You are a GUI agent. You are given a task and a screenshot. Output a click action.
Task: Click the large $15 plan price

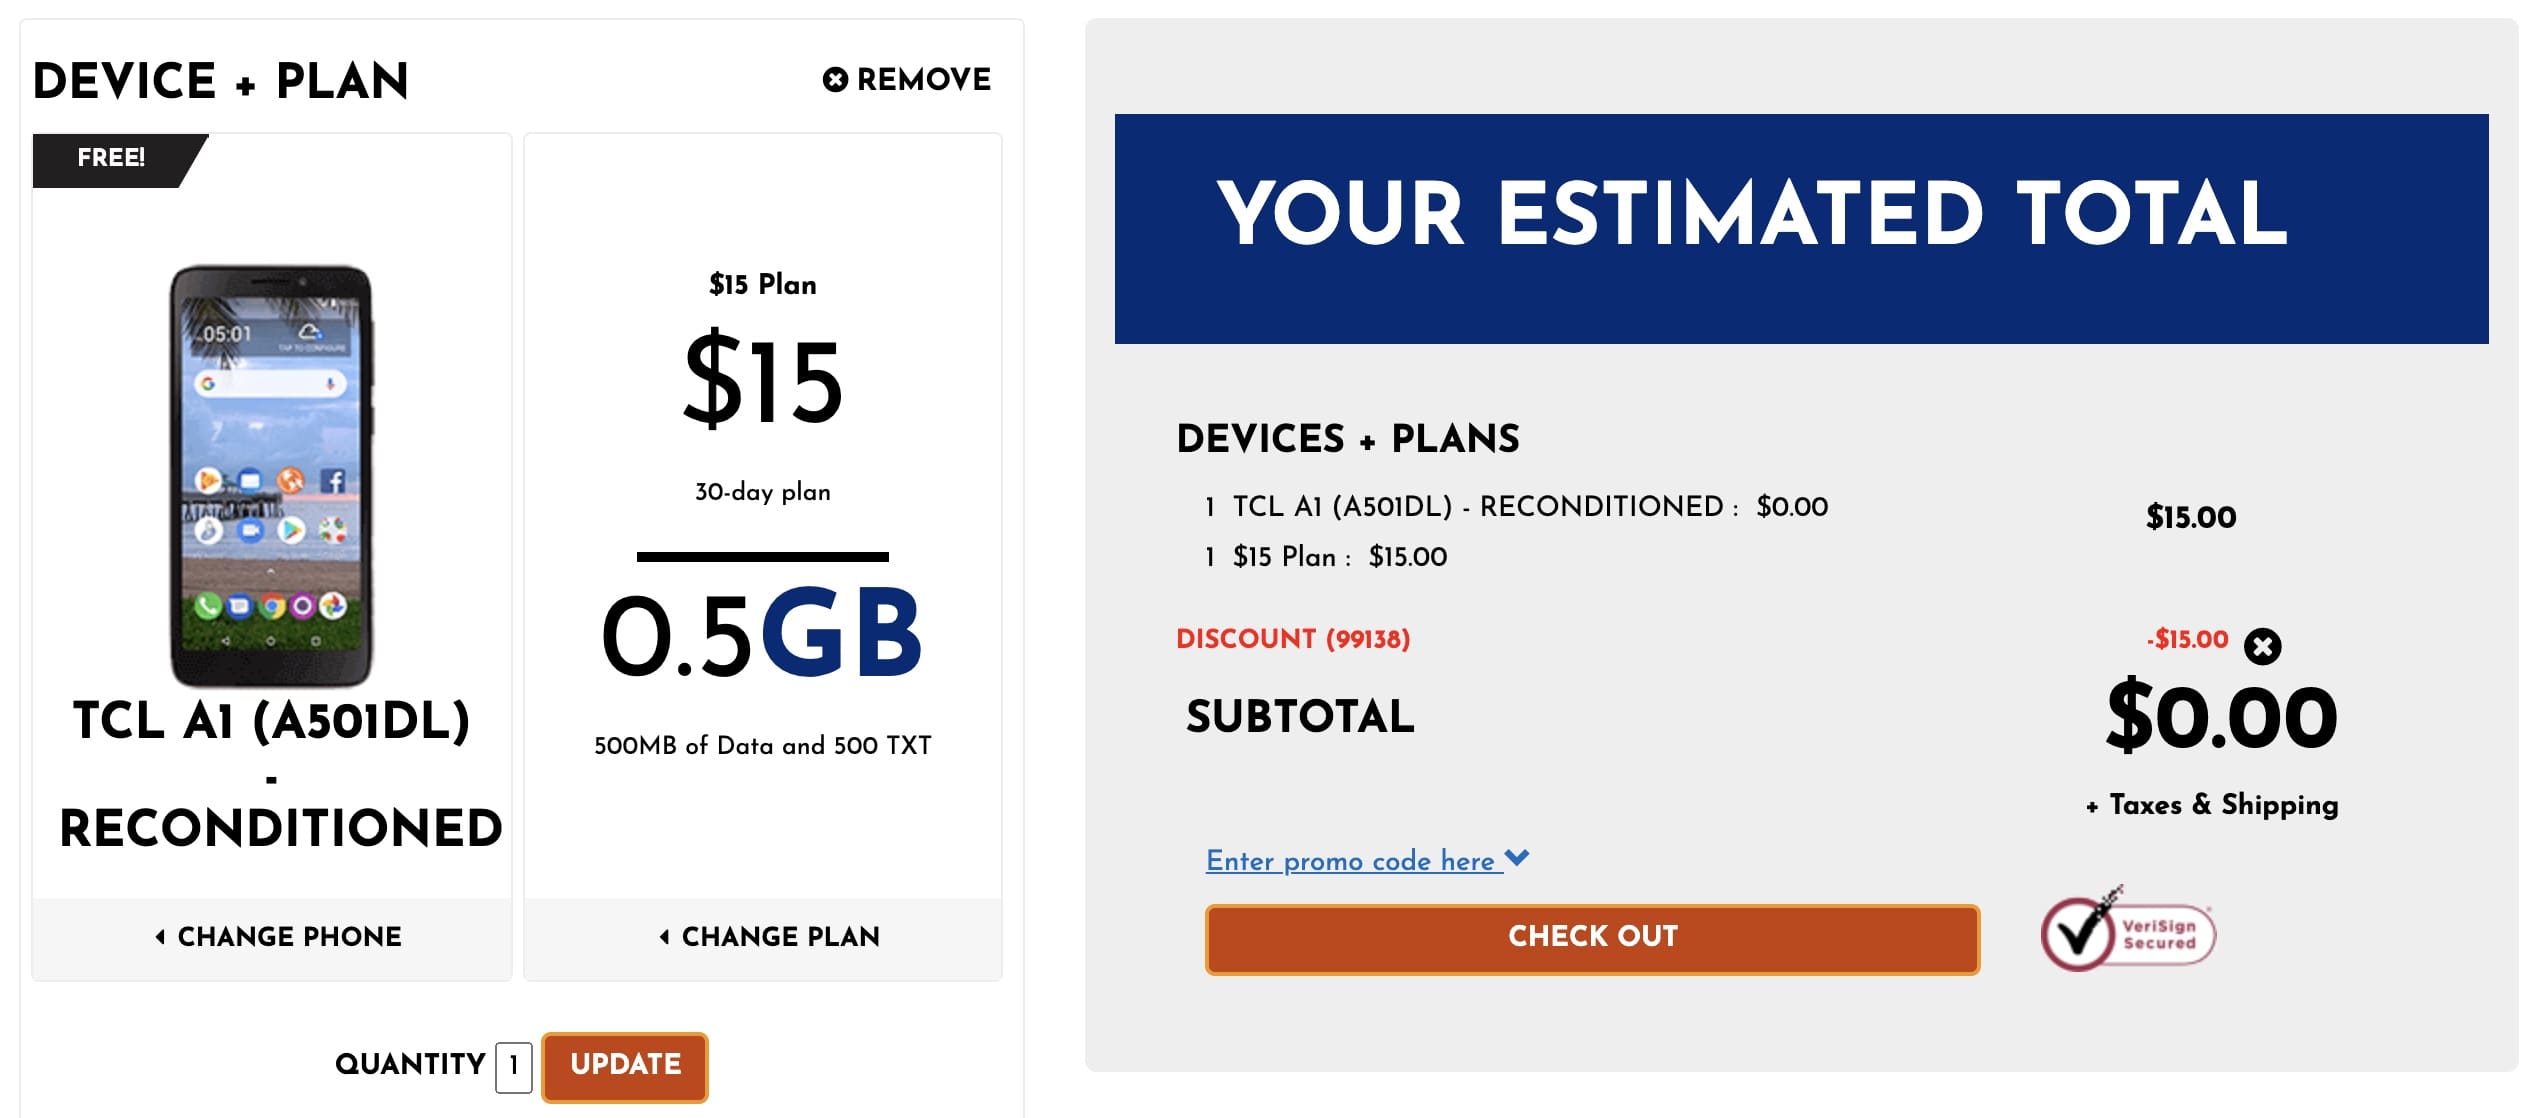pos(763,381)
